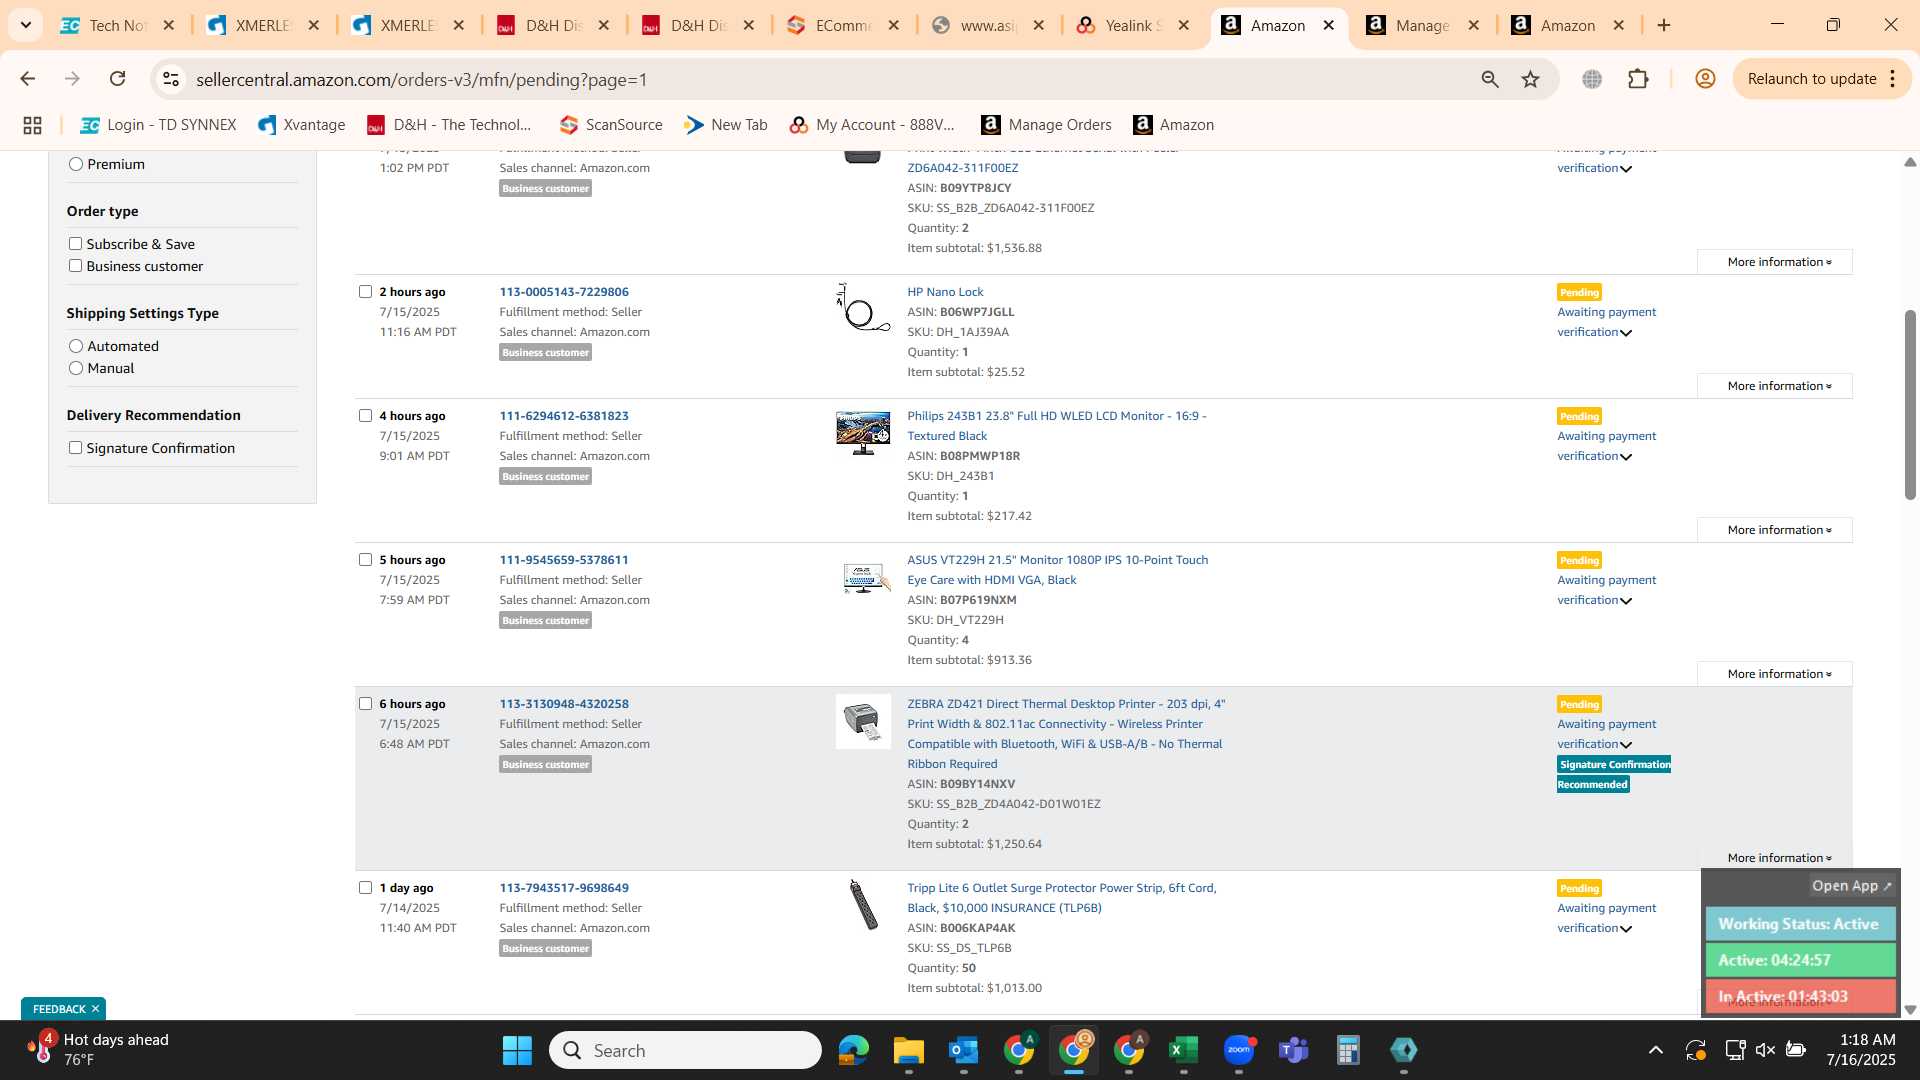This screenshot has width=1920, height=1080.
Task: Open the page zoom magnifier icon
Action: pyautogui.click(x=1490, y=79)
